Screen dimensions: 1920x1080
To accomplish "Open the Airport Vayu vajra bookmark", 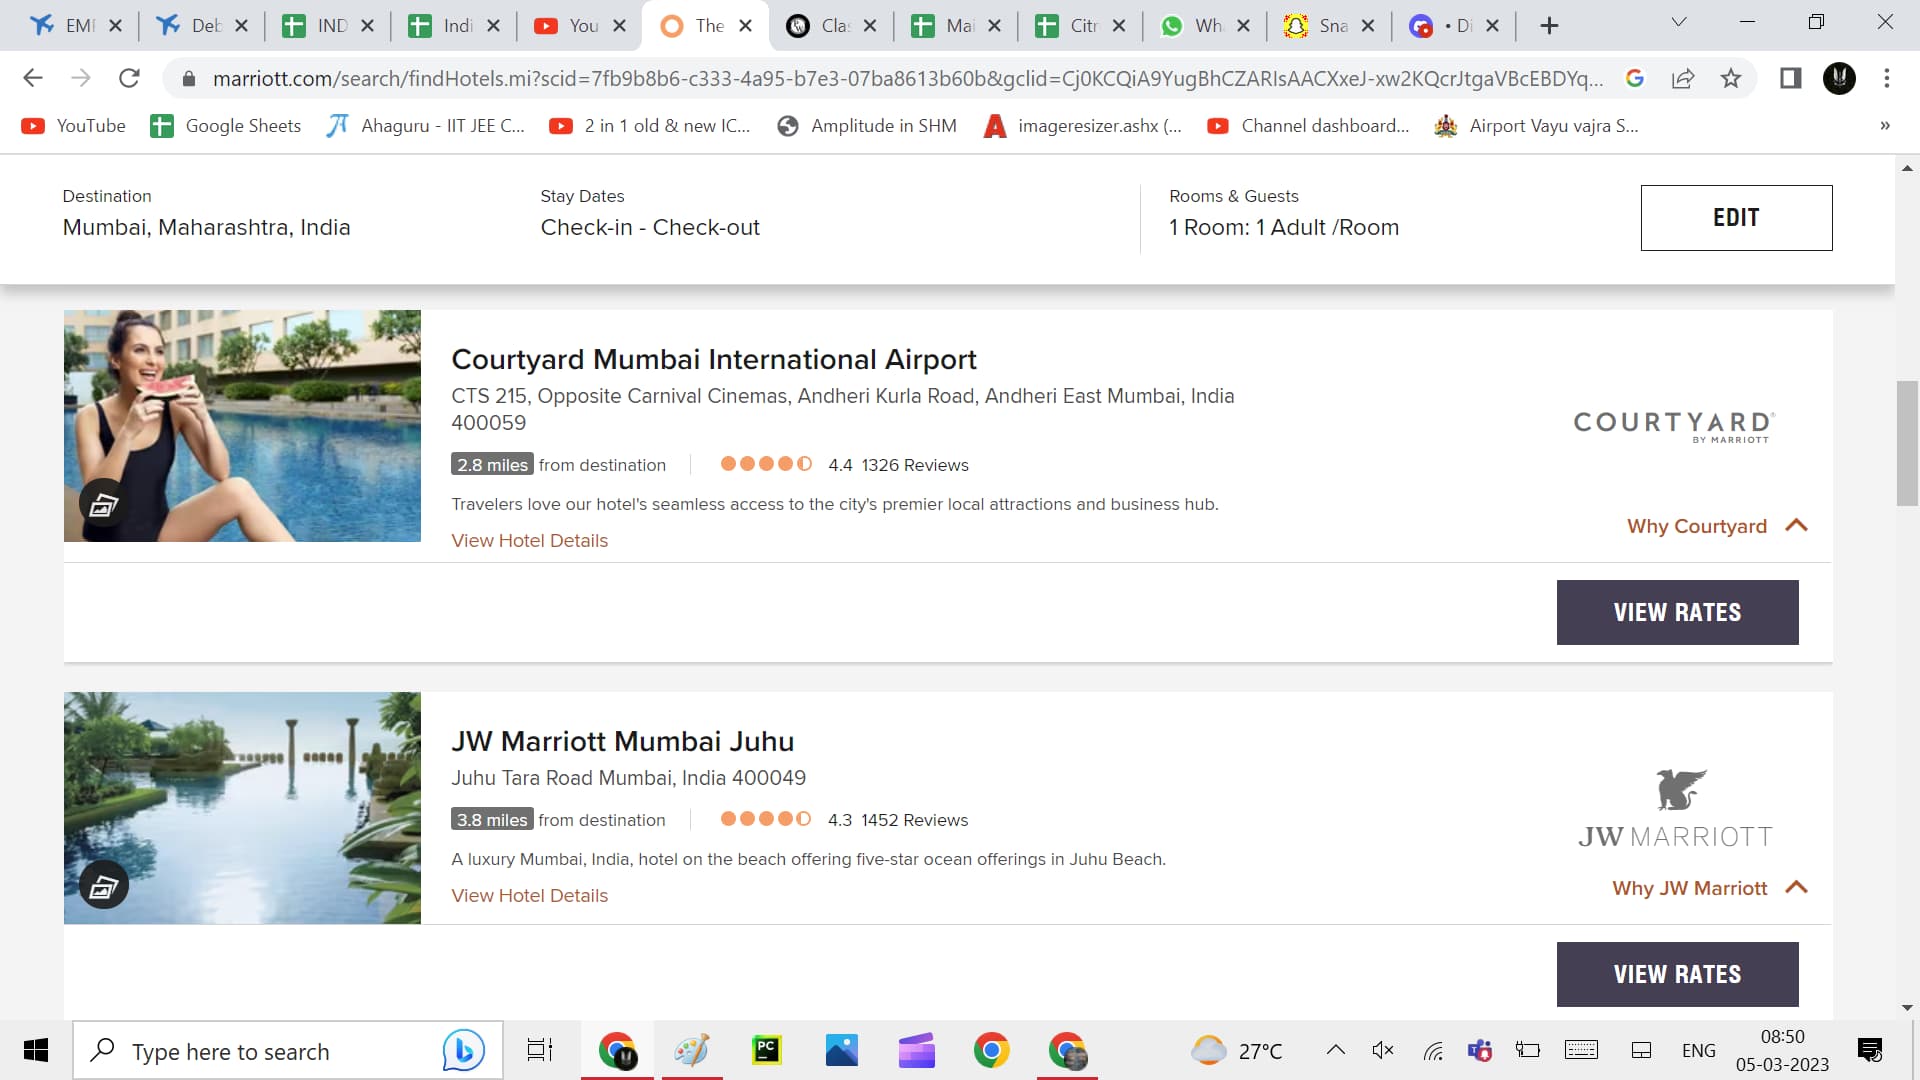I will 1537,126.
